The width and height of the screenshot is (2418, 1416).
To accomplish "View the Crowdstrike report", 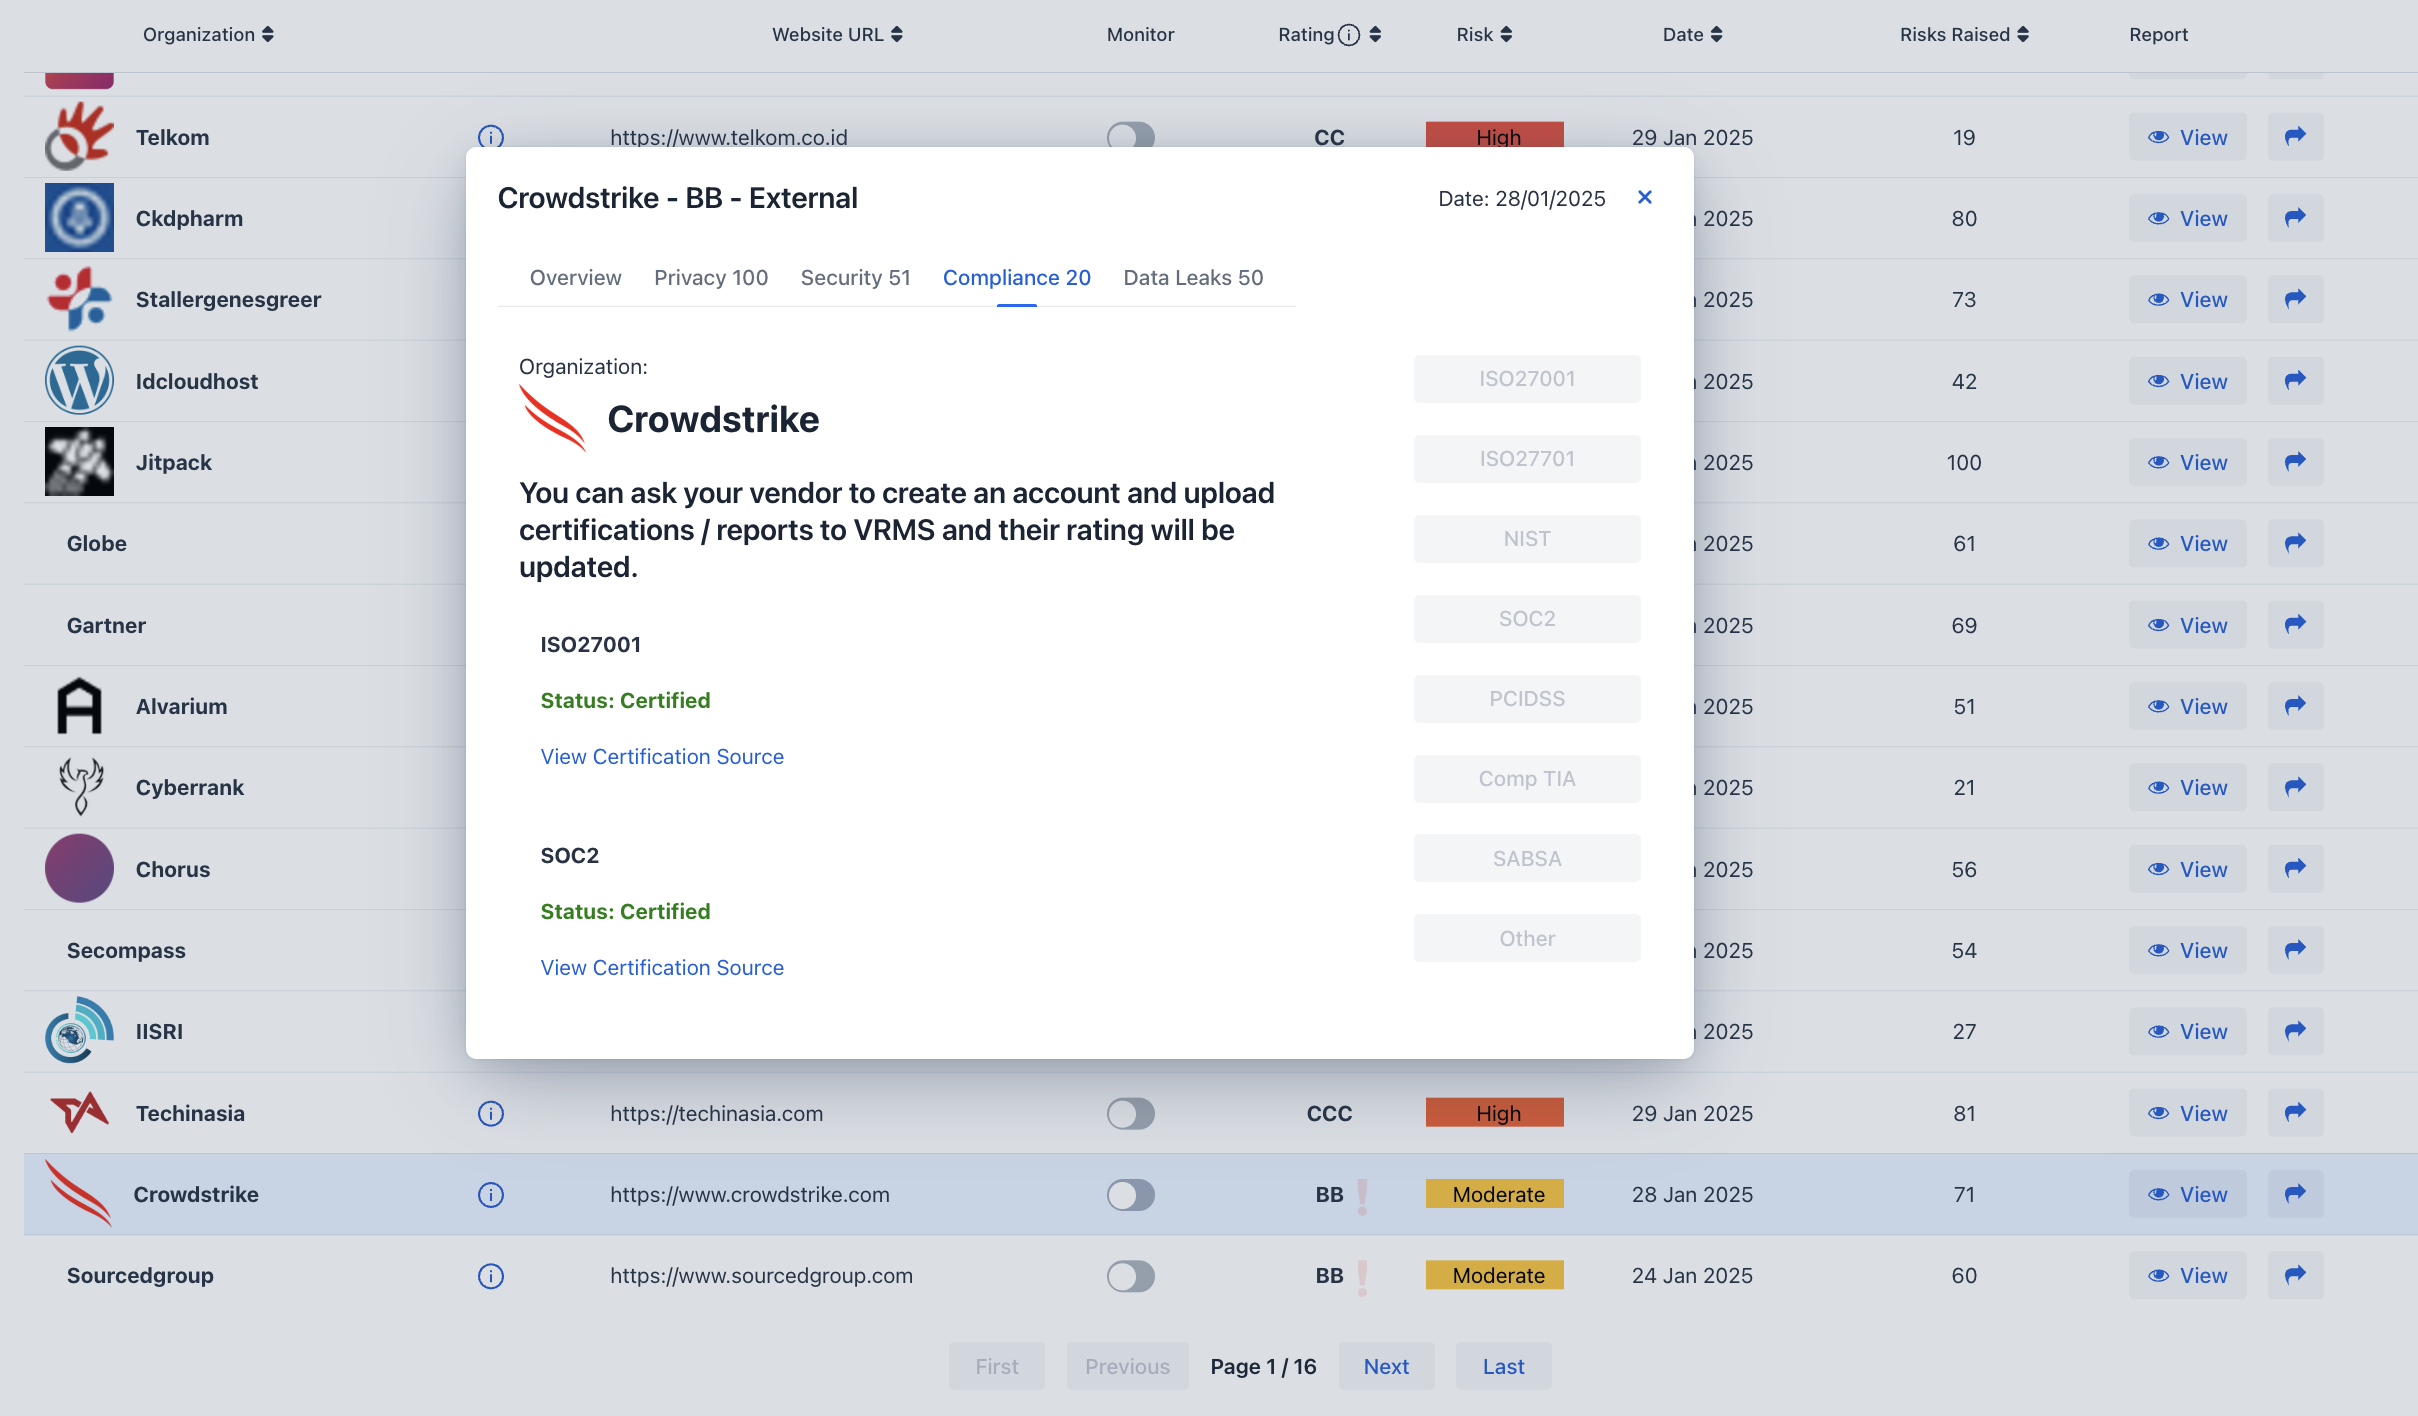I will [2187, 1194].
